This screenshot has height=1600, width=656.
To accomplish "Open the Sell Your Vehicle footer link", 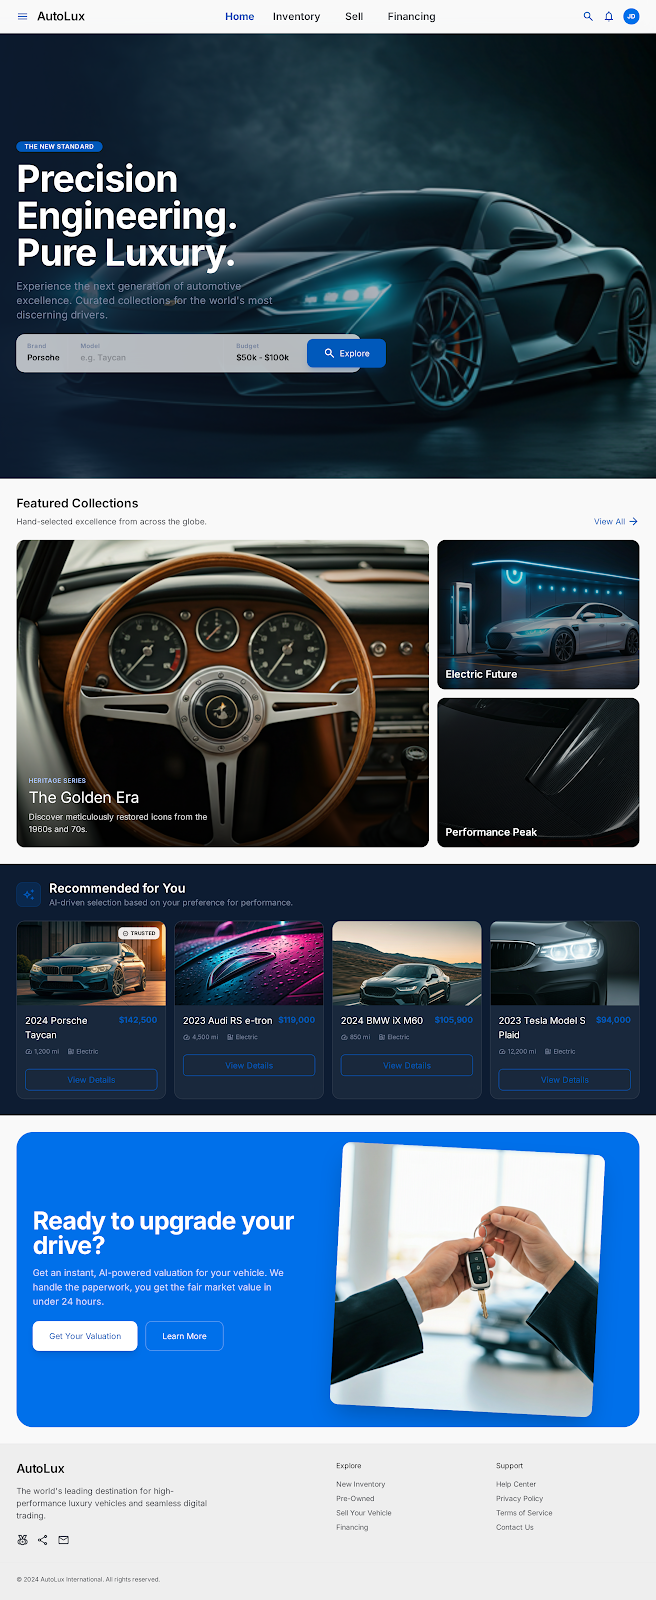I will (364, 1513).
